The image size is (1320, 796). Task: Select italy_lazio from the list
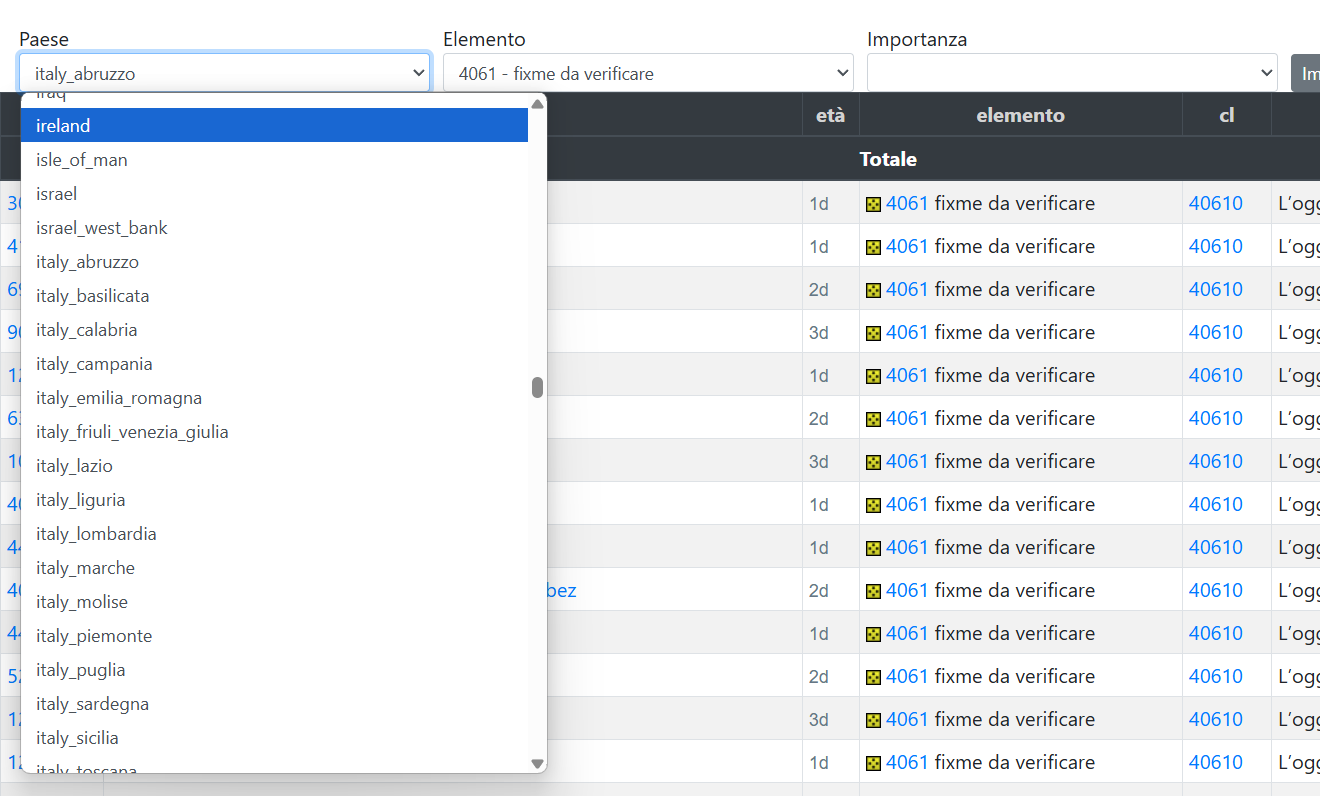tap(274, 466)
